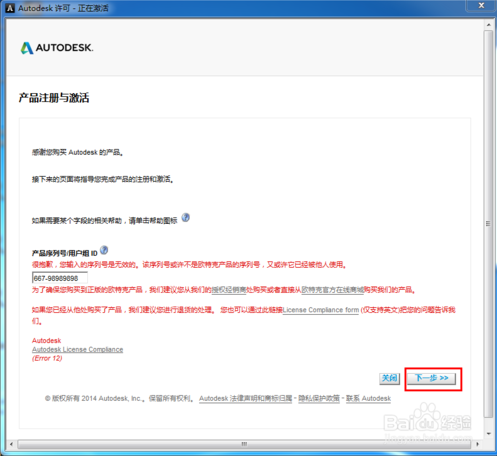
Task: Click the Autodesk A icon in title bar
Action: click(10, 8)
